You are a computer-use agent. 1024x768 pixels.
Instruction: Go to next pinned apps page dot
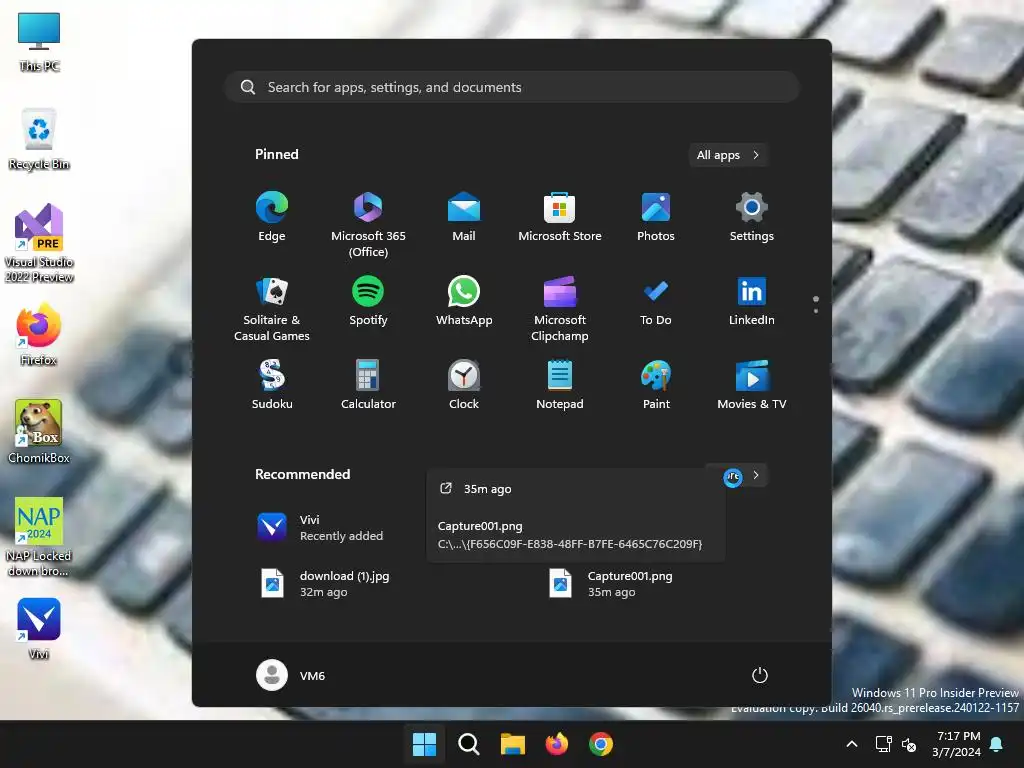pos(816,311)
